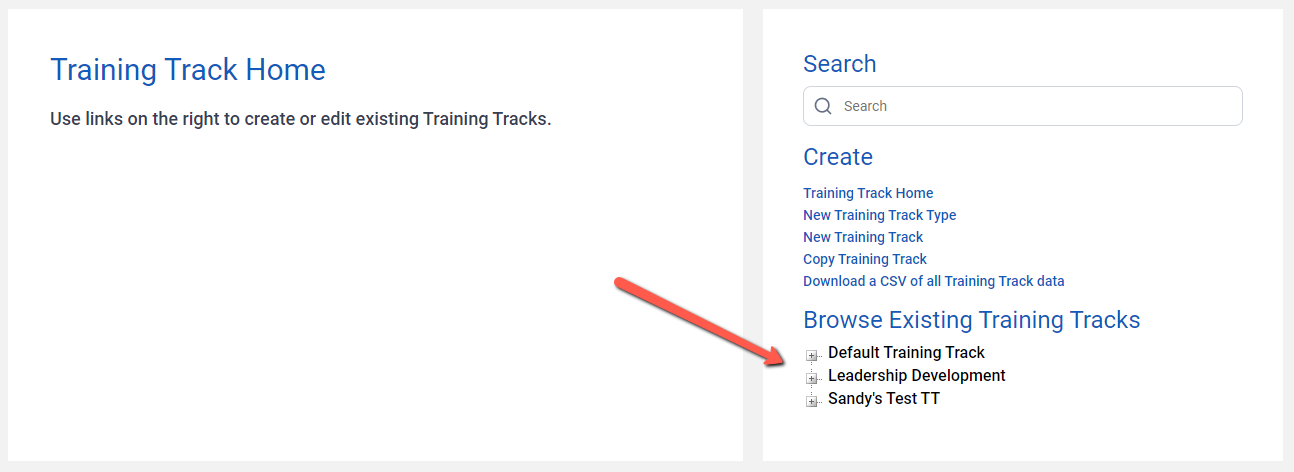Image resolution: width=1294 pixels, height=472 pixels.
Task: Click the magnifying glass search icon
Action: pos(823,106)
